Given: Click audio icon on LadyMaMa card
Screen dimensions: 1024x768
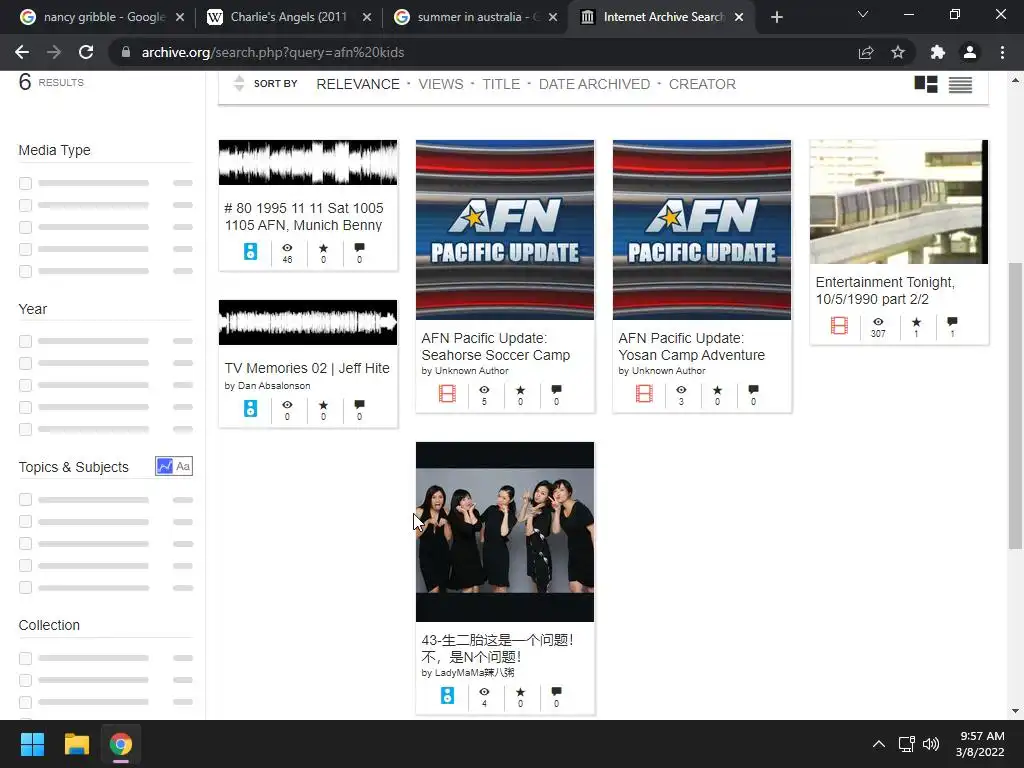Looking at the screenshot, I should 447,696.
